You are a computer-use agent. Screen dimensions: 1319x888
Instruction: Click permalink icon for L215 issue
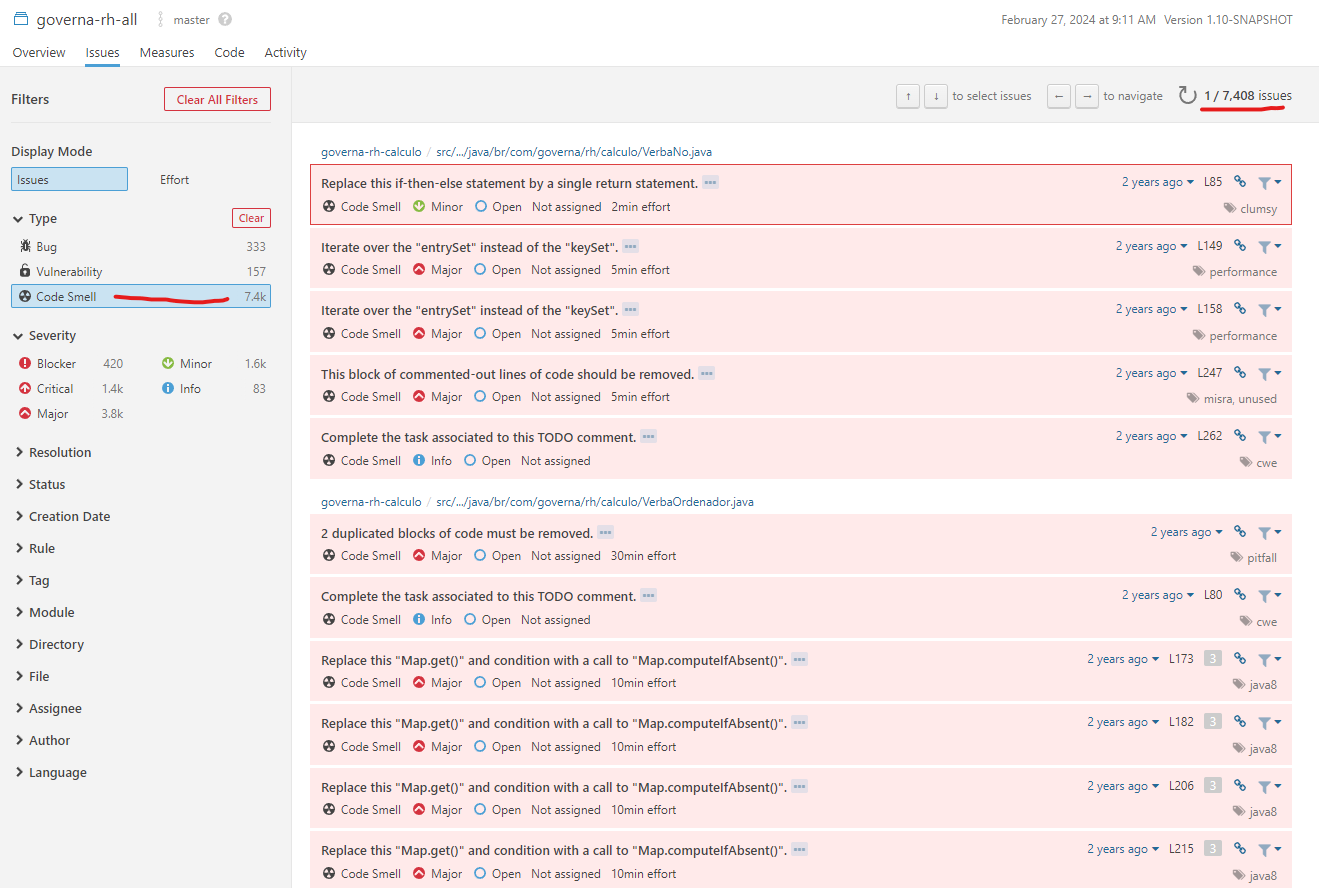click(1240, 848)
